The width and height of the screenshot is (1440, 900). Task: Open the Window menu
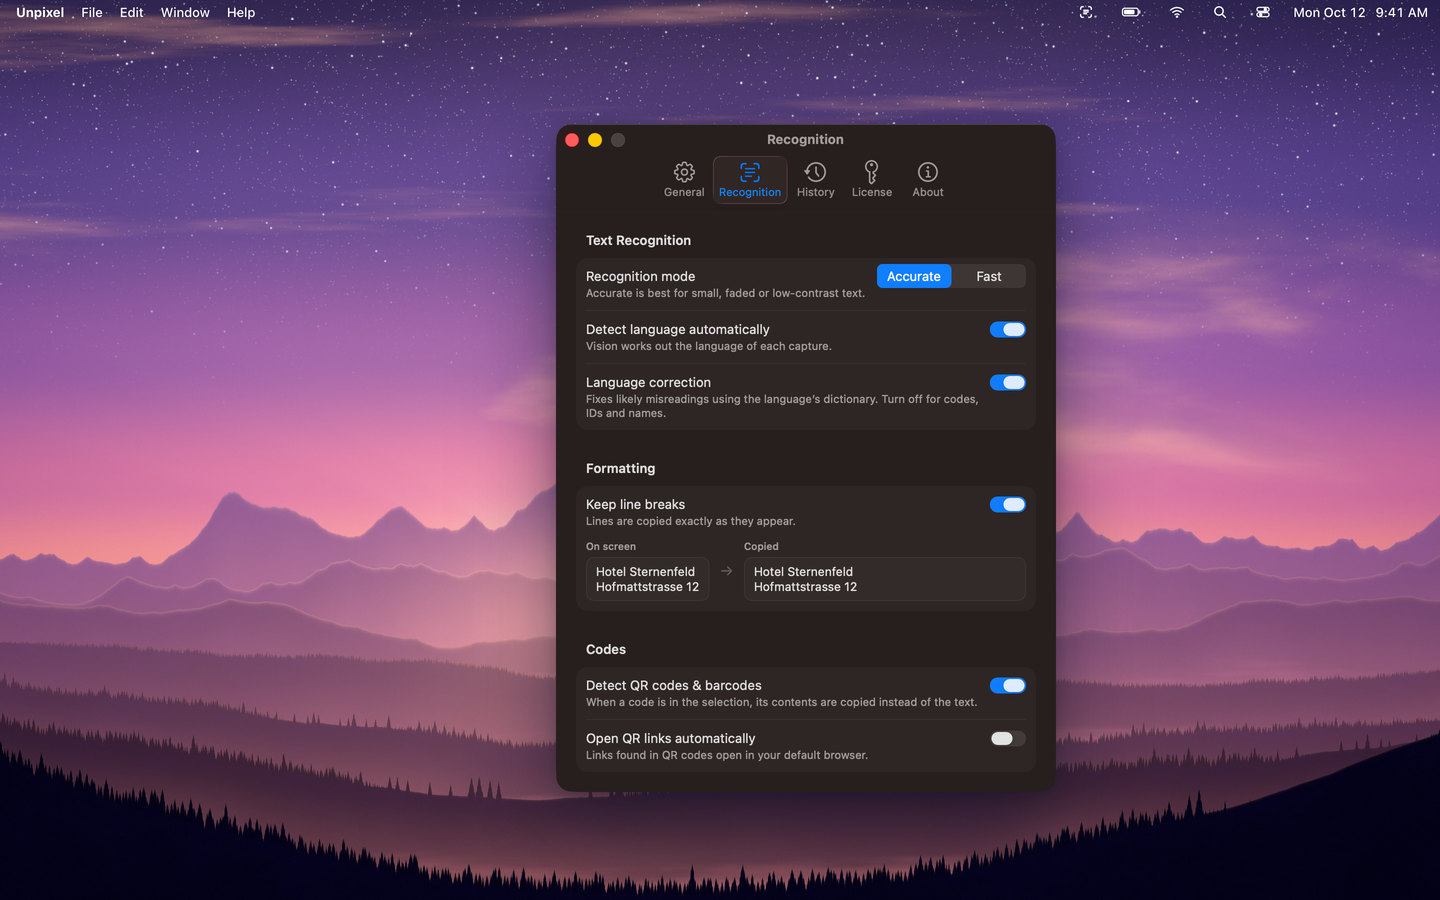click(185, 12)
